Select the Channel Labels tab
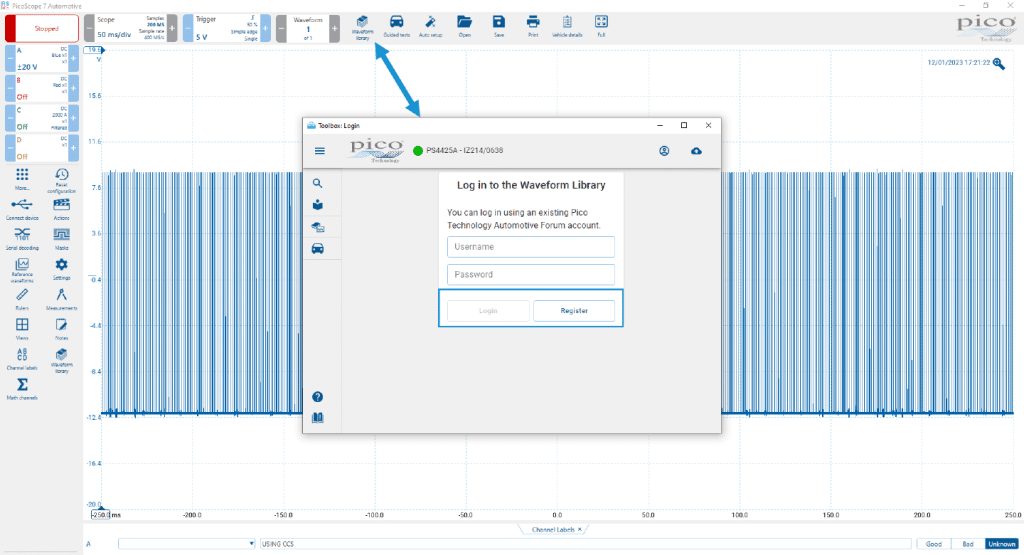Image resolution: width=1024 pixels, height=555 pixels. click(552, 530)
